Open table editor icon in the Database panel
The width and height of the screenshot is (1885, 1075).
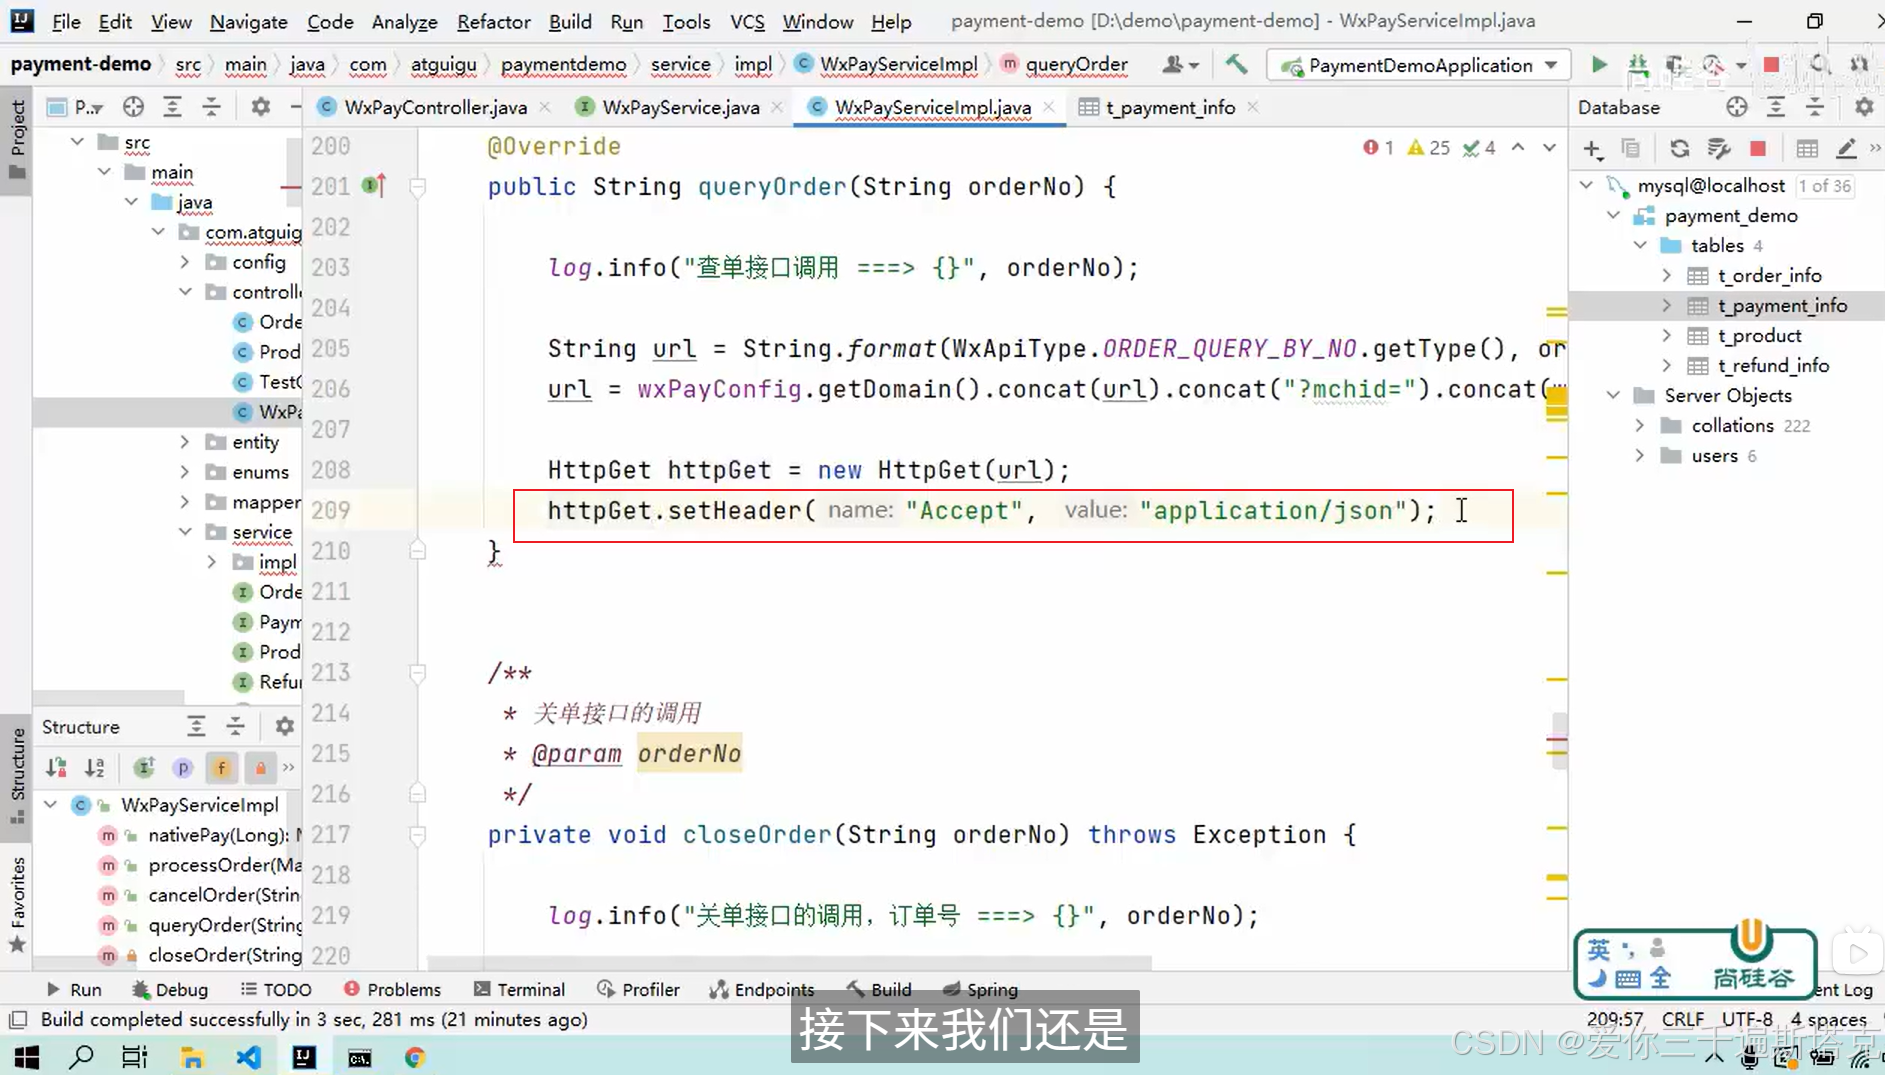click(x=1807, y=149)
